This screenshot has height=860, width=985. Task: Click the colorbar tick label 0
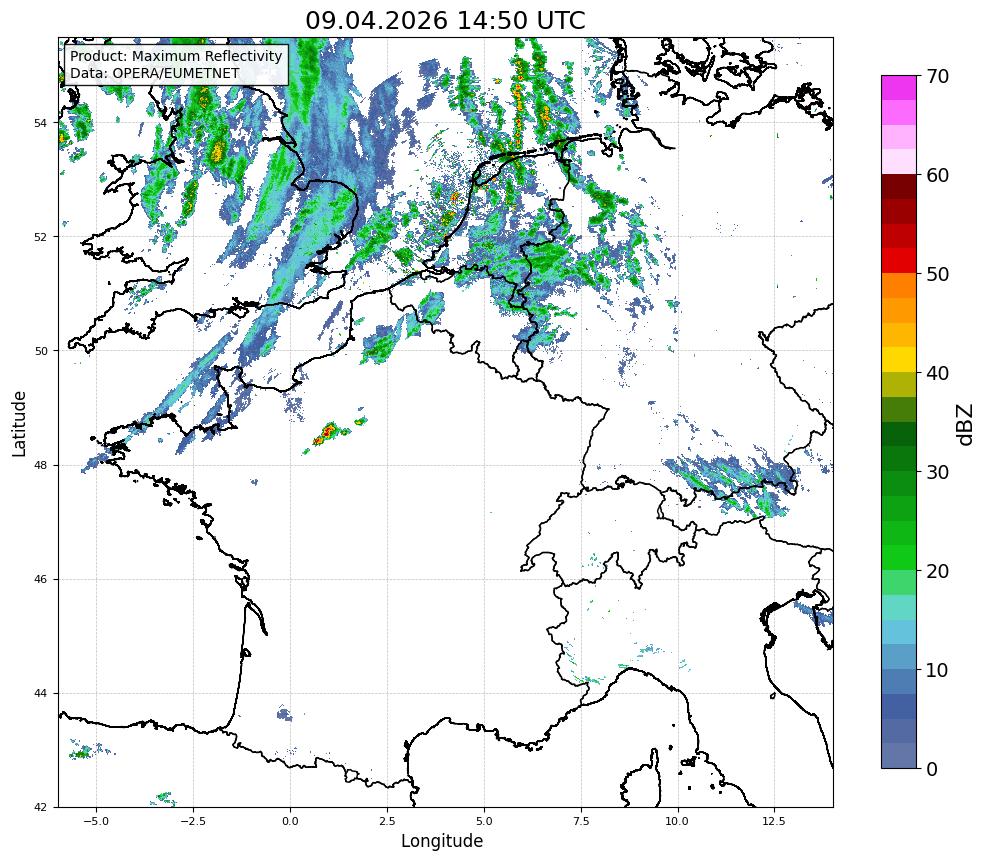(932, 769)
